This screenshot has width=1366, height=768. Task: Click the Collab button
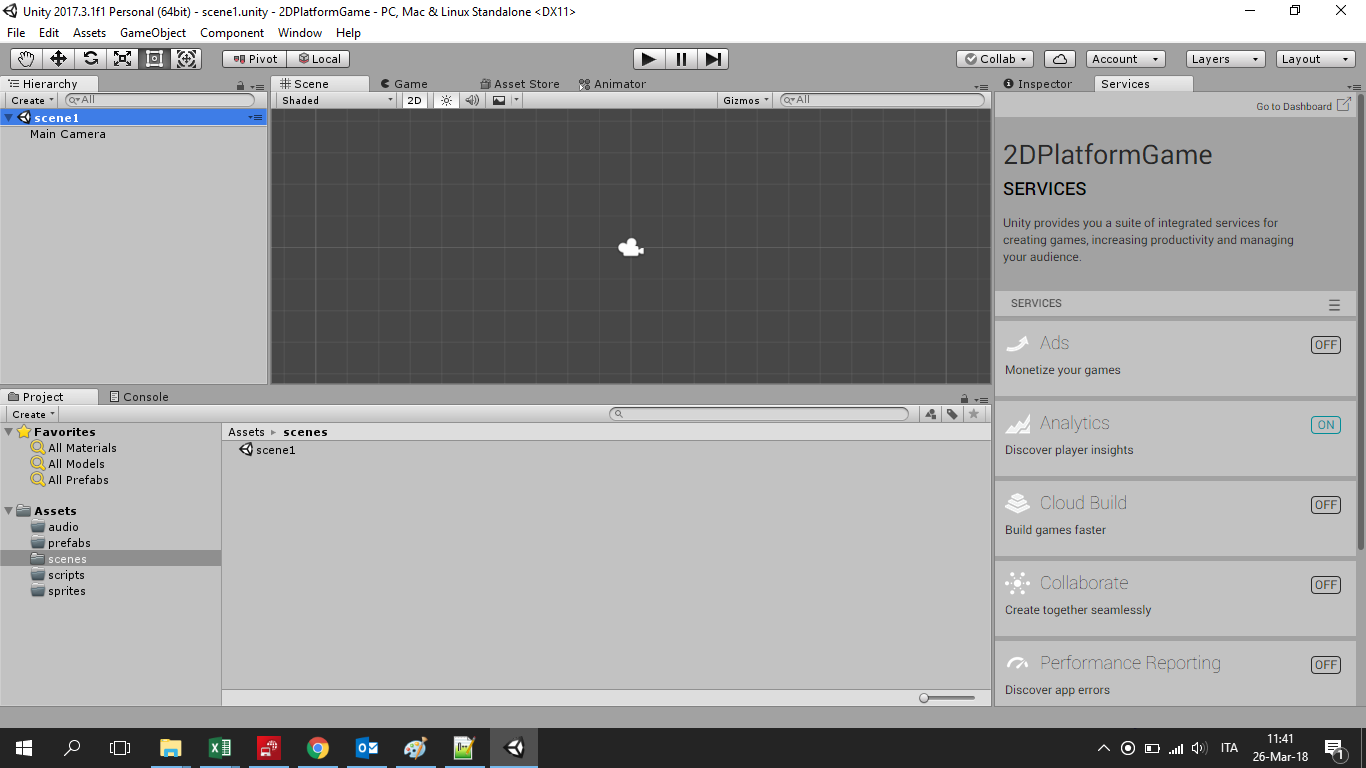[x=994, y=59]
